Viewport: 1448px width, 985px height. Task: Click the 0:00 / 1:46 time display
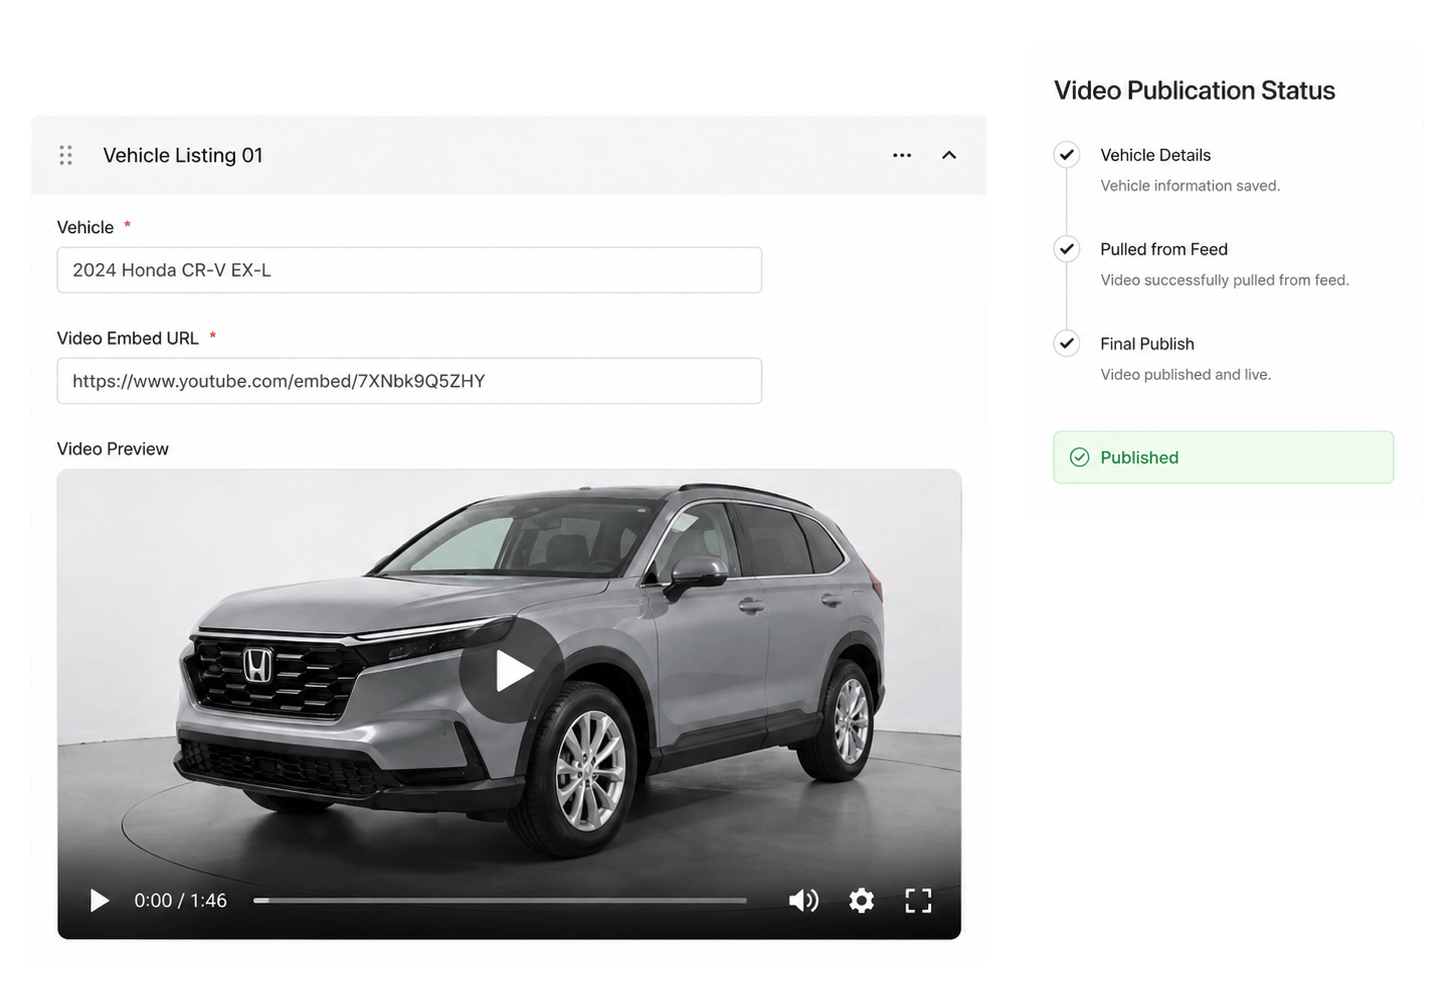[x=180, y=900]
